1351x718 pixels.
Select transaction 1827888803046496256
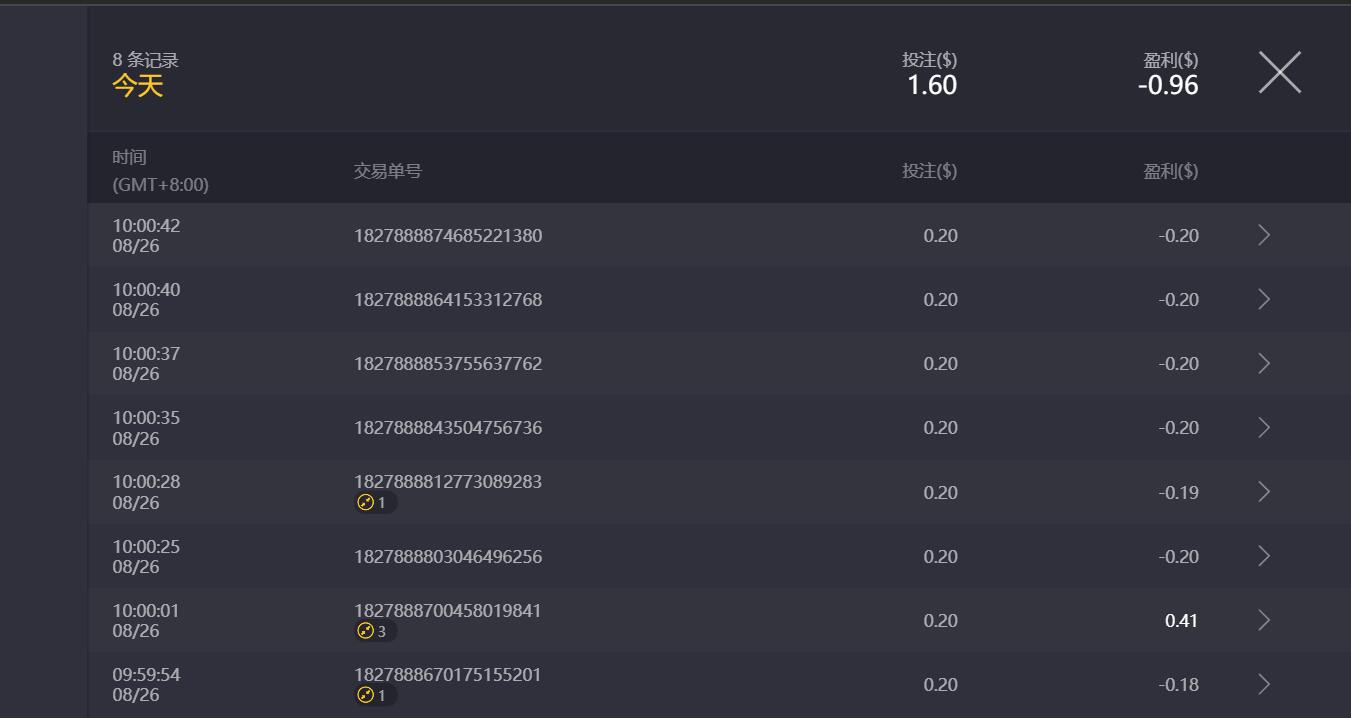[x=447, y=557]
